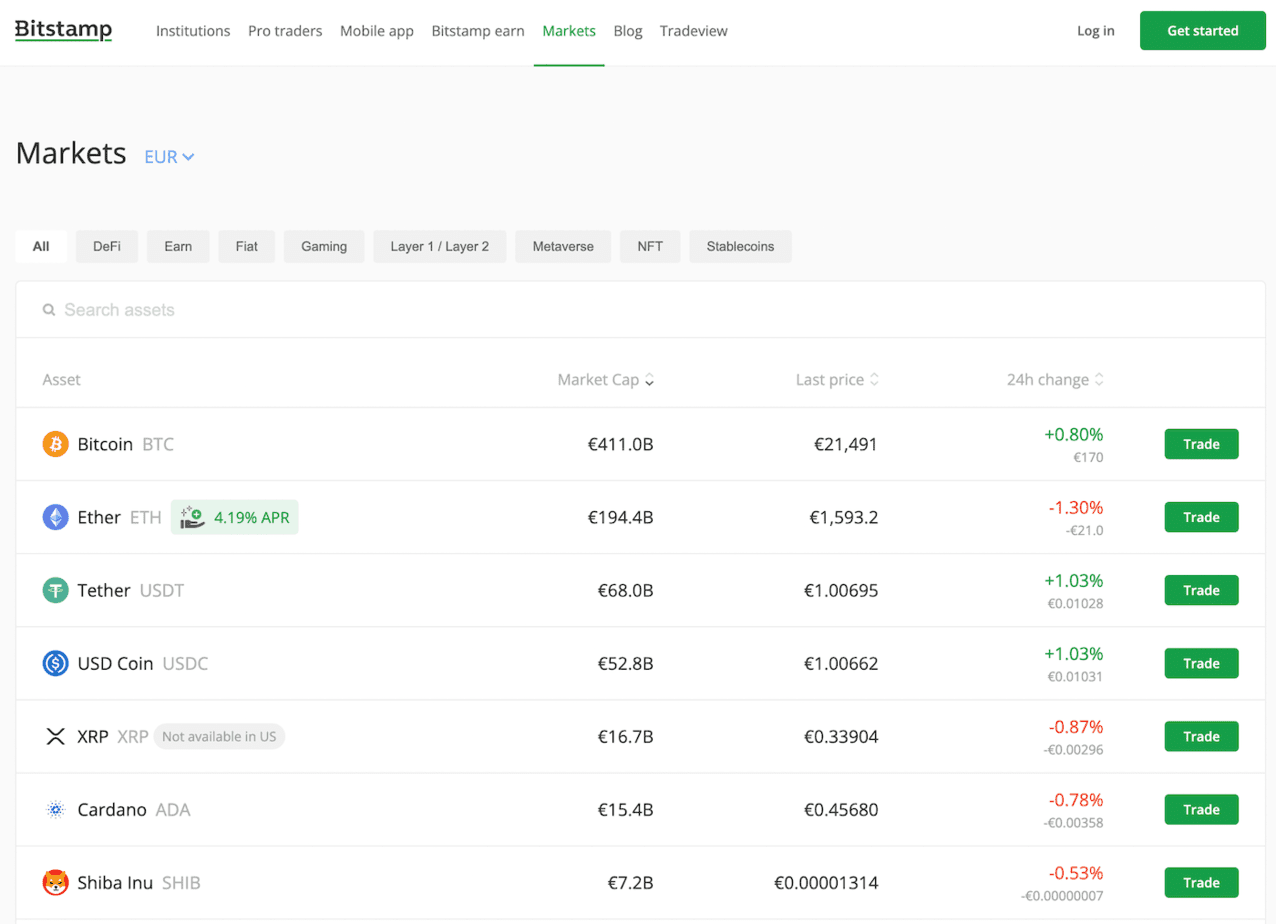1276x924 pixels.
Task: Filter assets by Fiat
Action: [x=247, y=246]
